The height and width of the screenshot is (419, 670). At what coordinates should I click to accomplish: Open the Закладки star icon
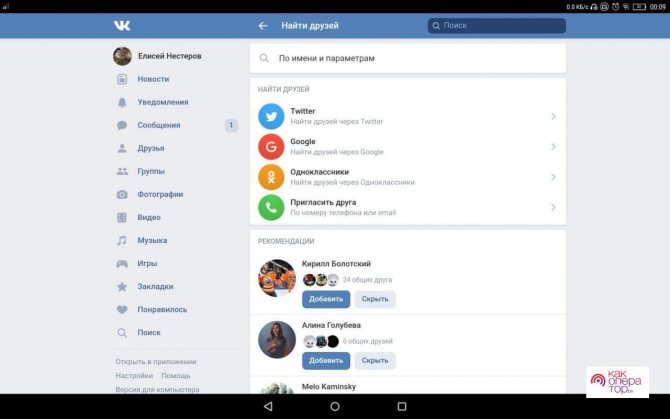coord(122,287)
